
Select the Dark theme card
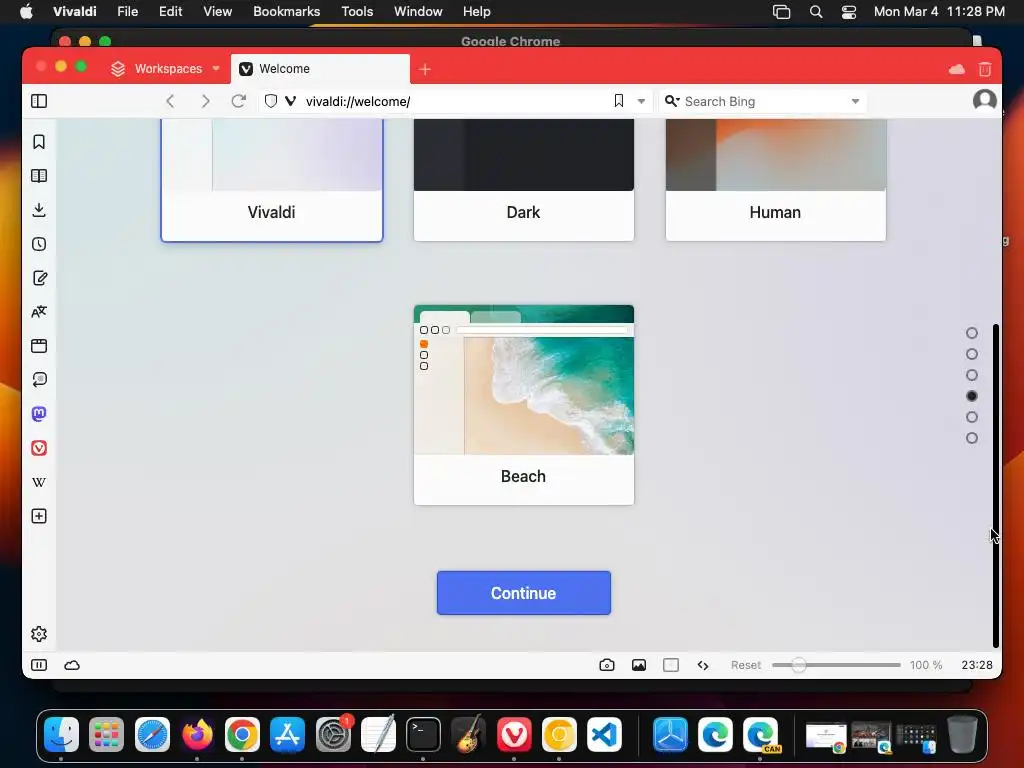[x=524, y=180]
